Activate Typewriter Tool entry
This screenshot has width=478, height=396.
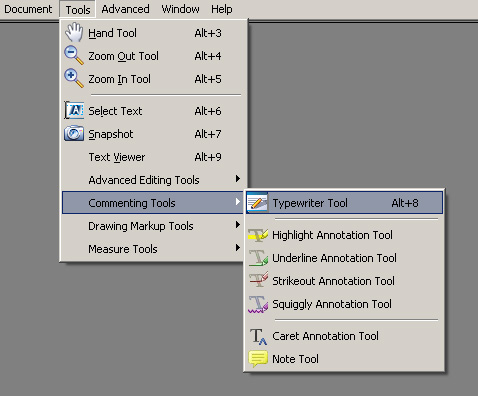(x=344, y=202)
